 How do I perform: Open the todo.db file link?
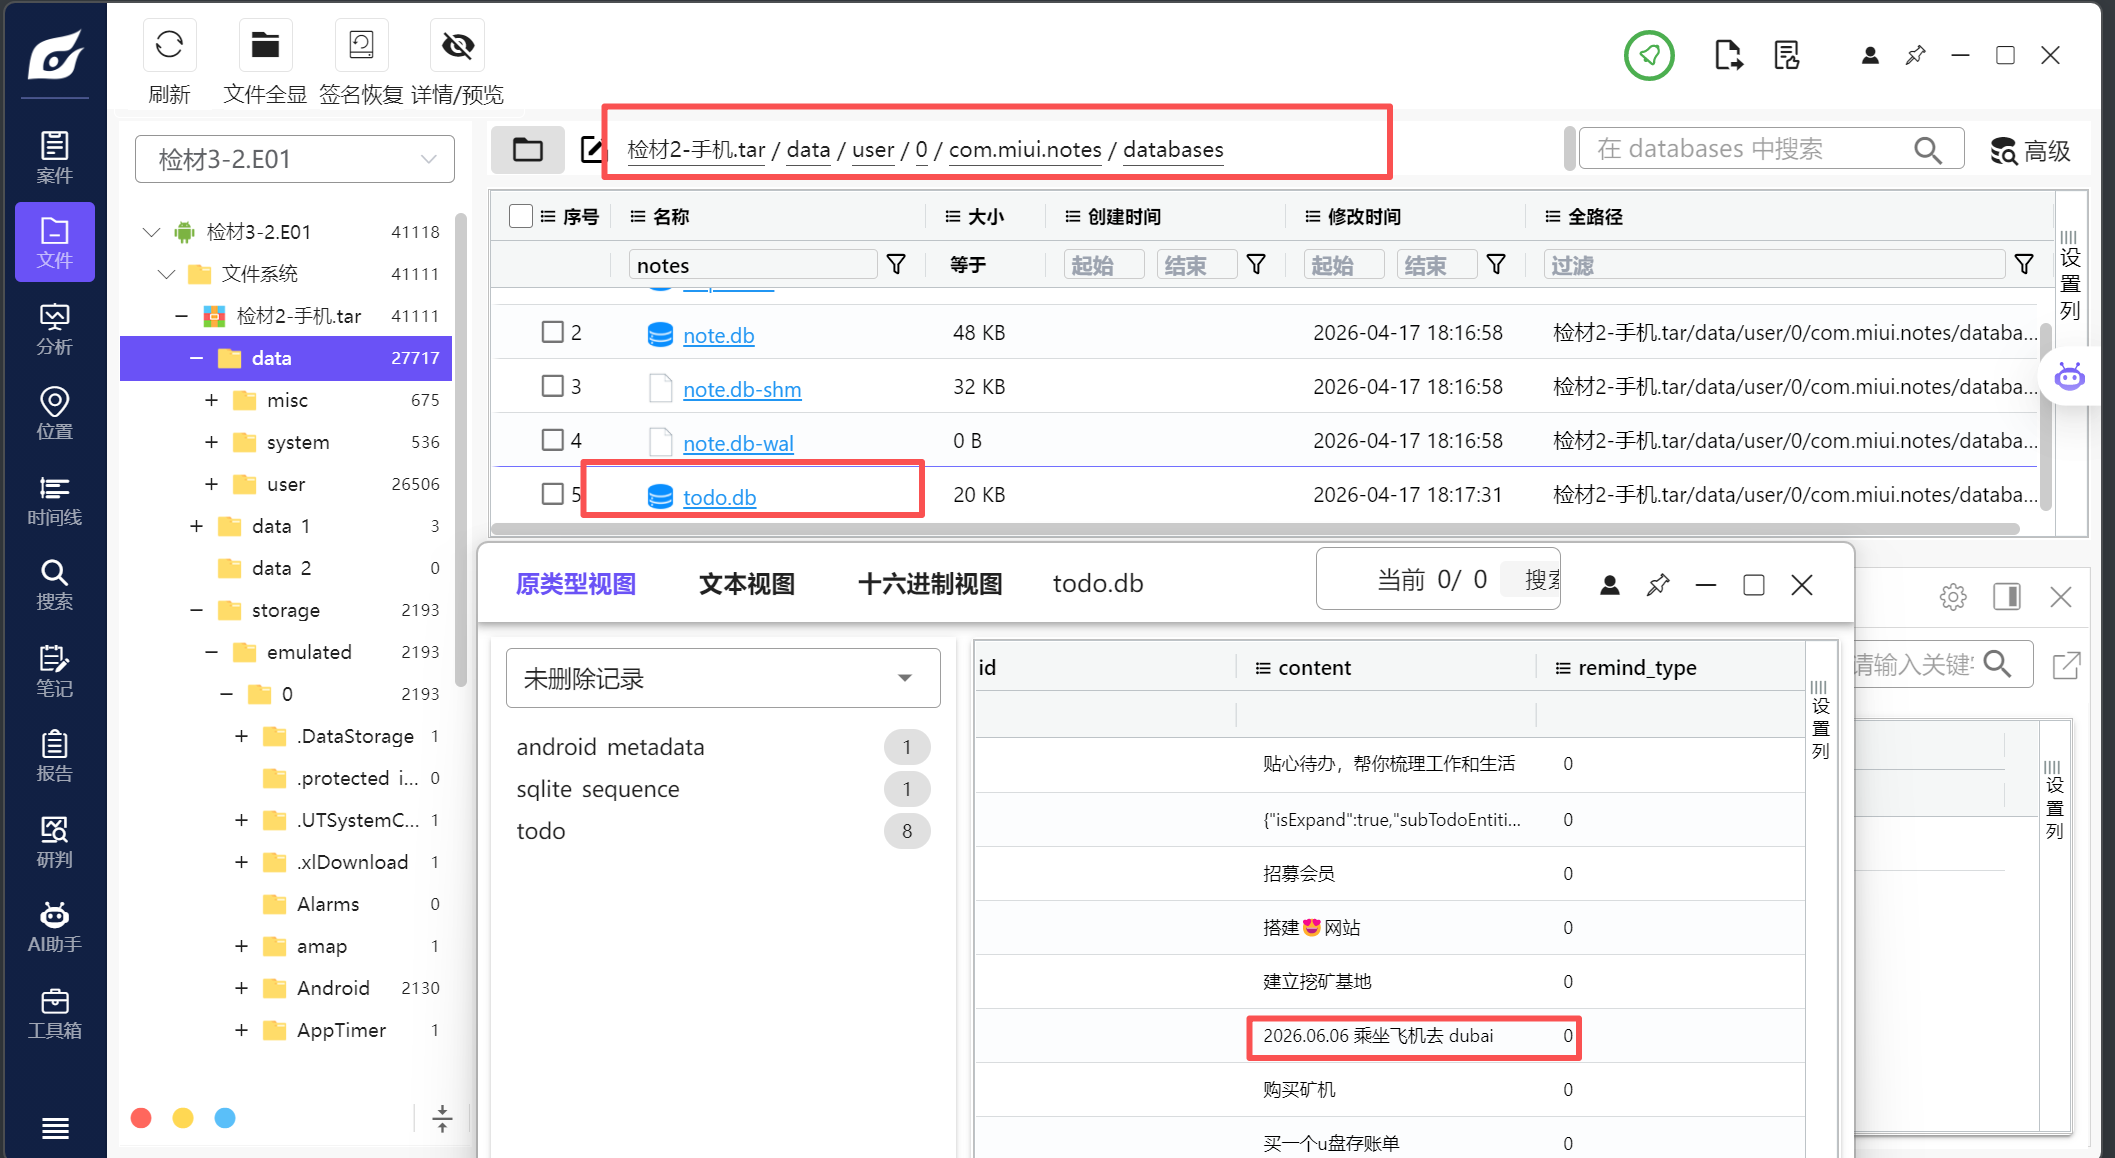719,497
